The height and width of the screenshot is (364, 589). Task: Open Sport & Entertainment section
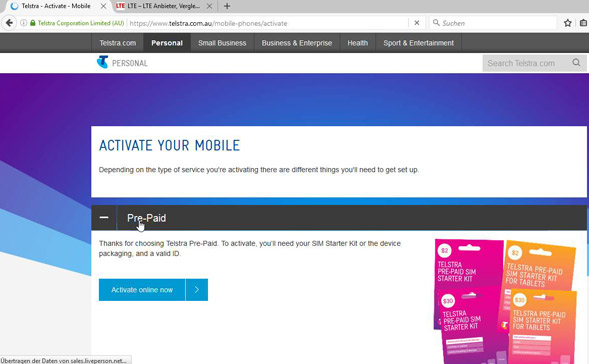coord(418,43)
